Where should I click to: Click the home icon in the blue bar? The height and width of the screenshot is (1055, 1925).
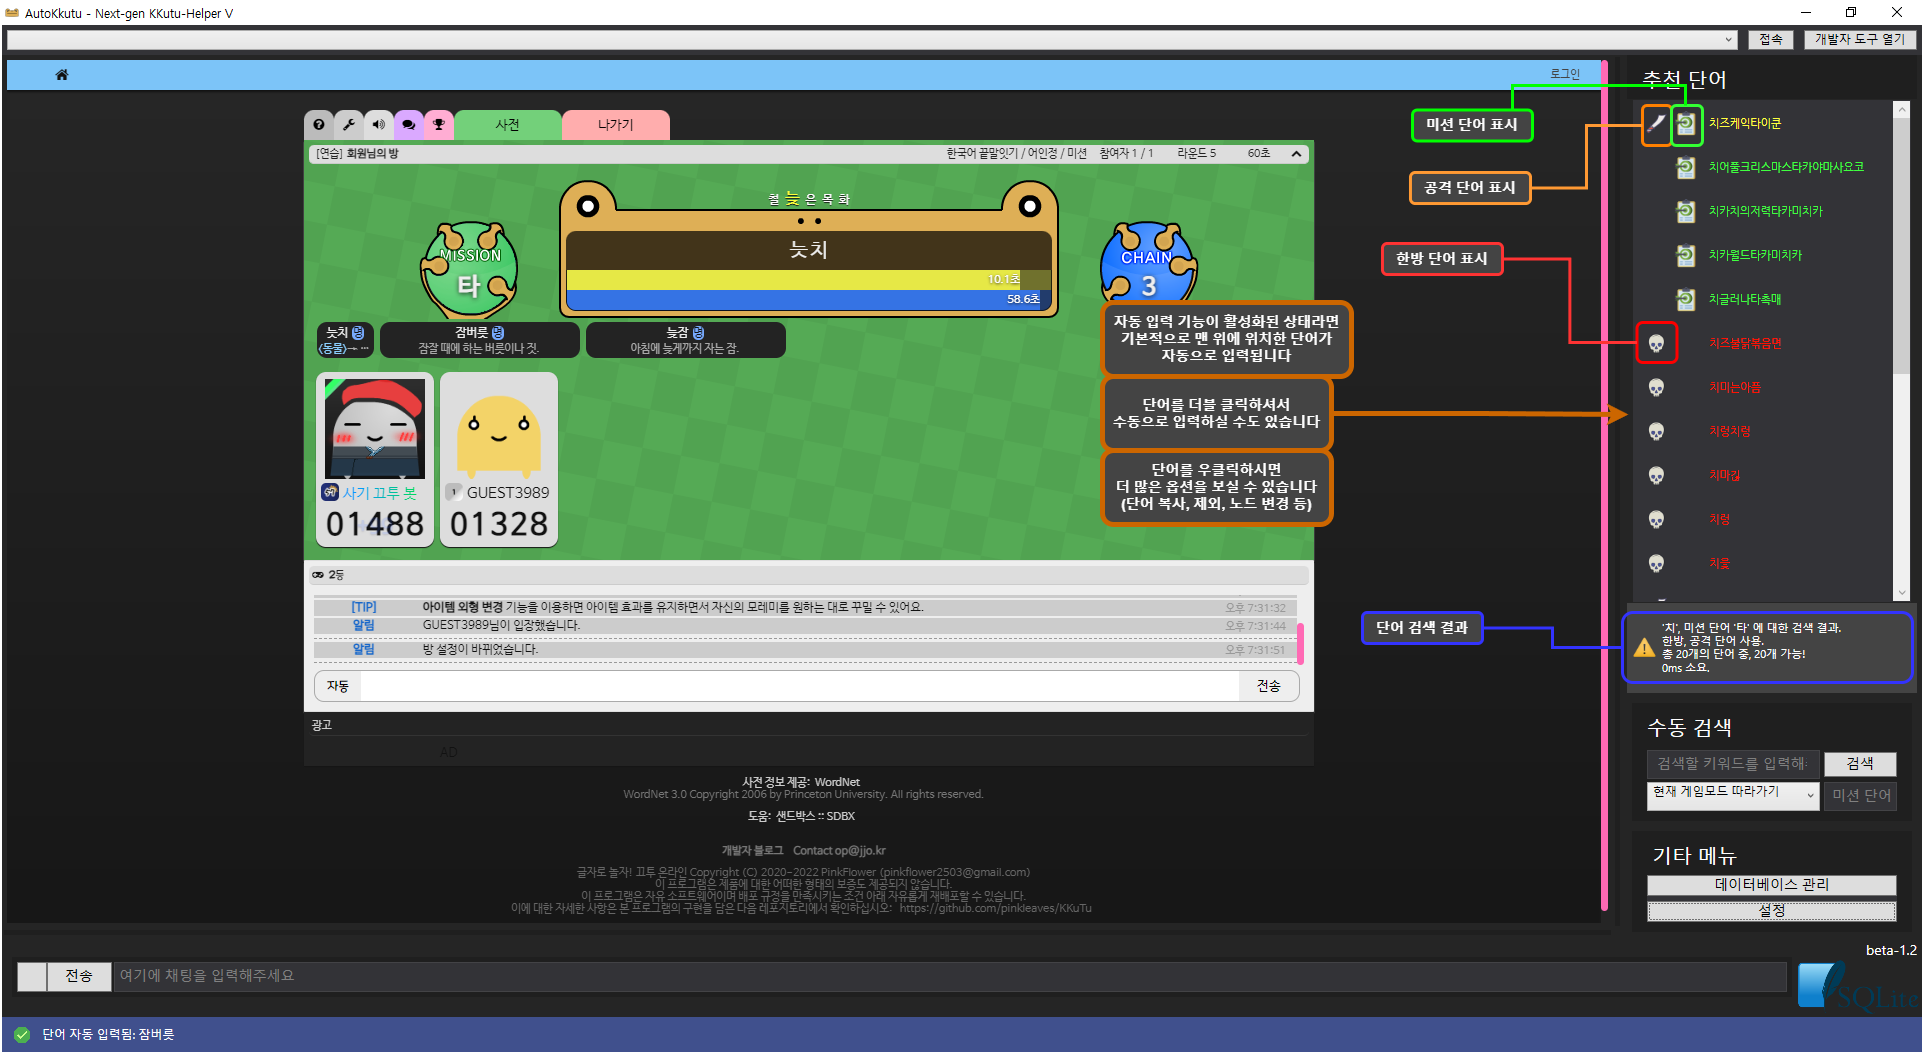(x=62, y=75)
